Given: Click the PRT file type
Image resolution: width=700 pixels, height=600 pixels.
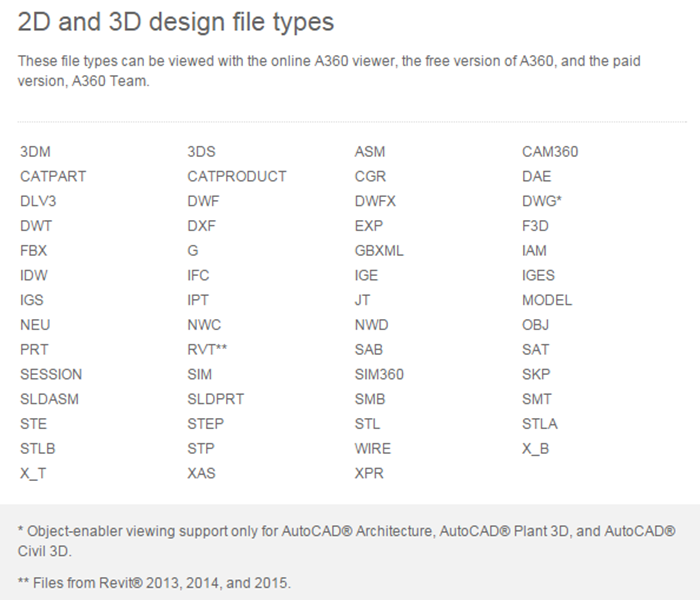Looking at the screenshot, I should [x=34, y=350].
